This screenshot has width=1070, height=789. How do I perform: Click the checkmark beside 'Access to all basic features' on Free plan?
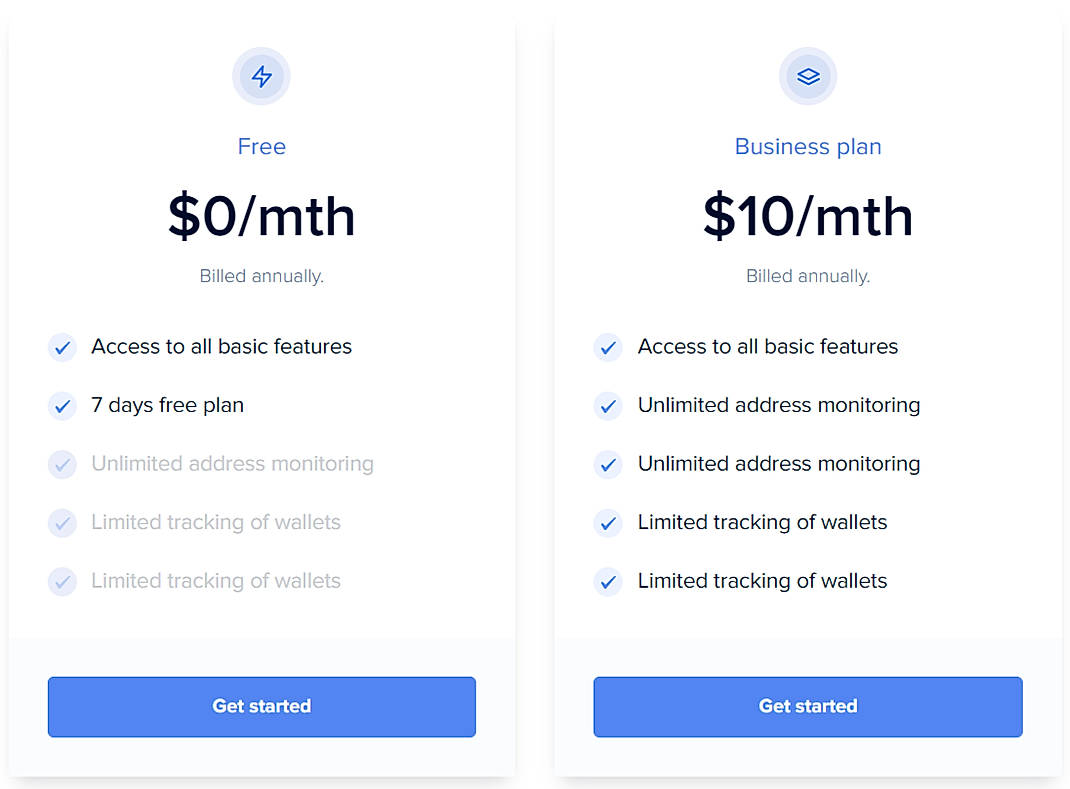[x=62, y=347]
